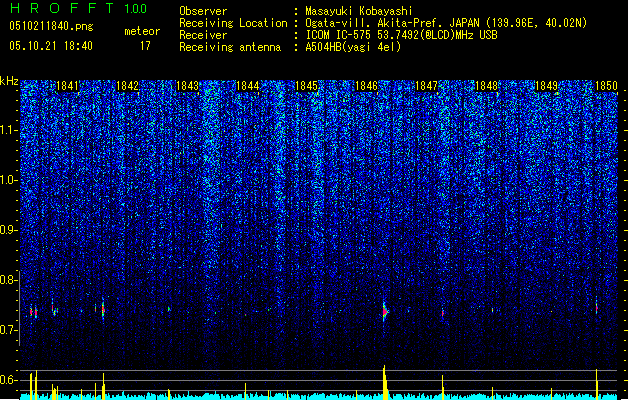Select the ICOM IC-575 receiver text
This screenshot has height=400, width=629.
click(401, 35)
